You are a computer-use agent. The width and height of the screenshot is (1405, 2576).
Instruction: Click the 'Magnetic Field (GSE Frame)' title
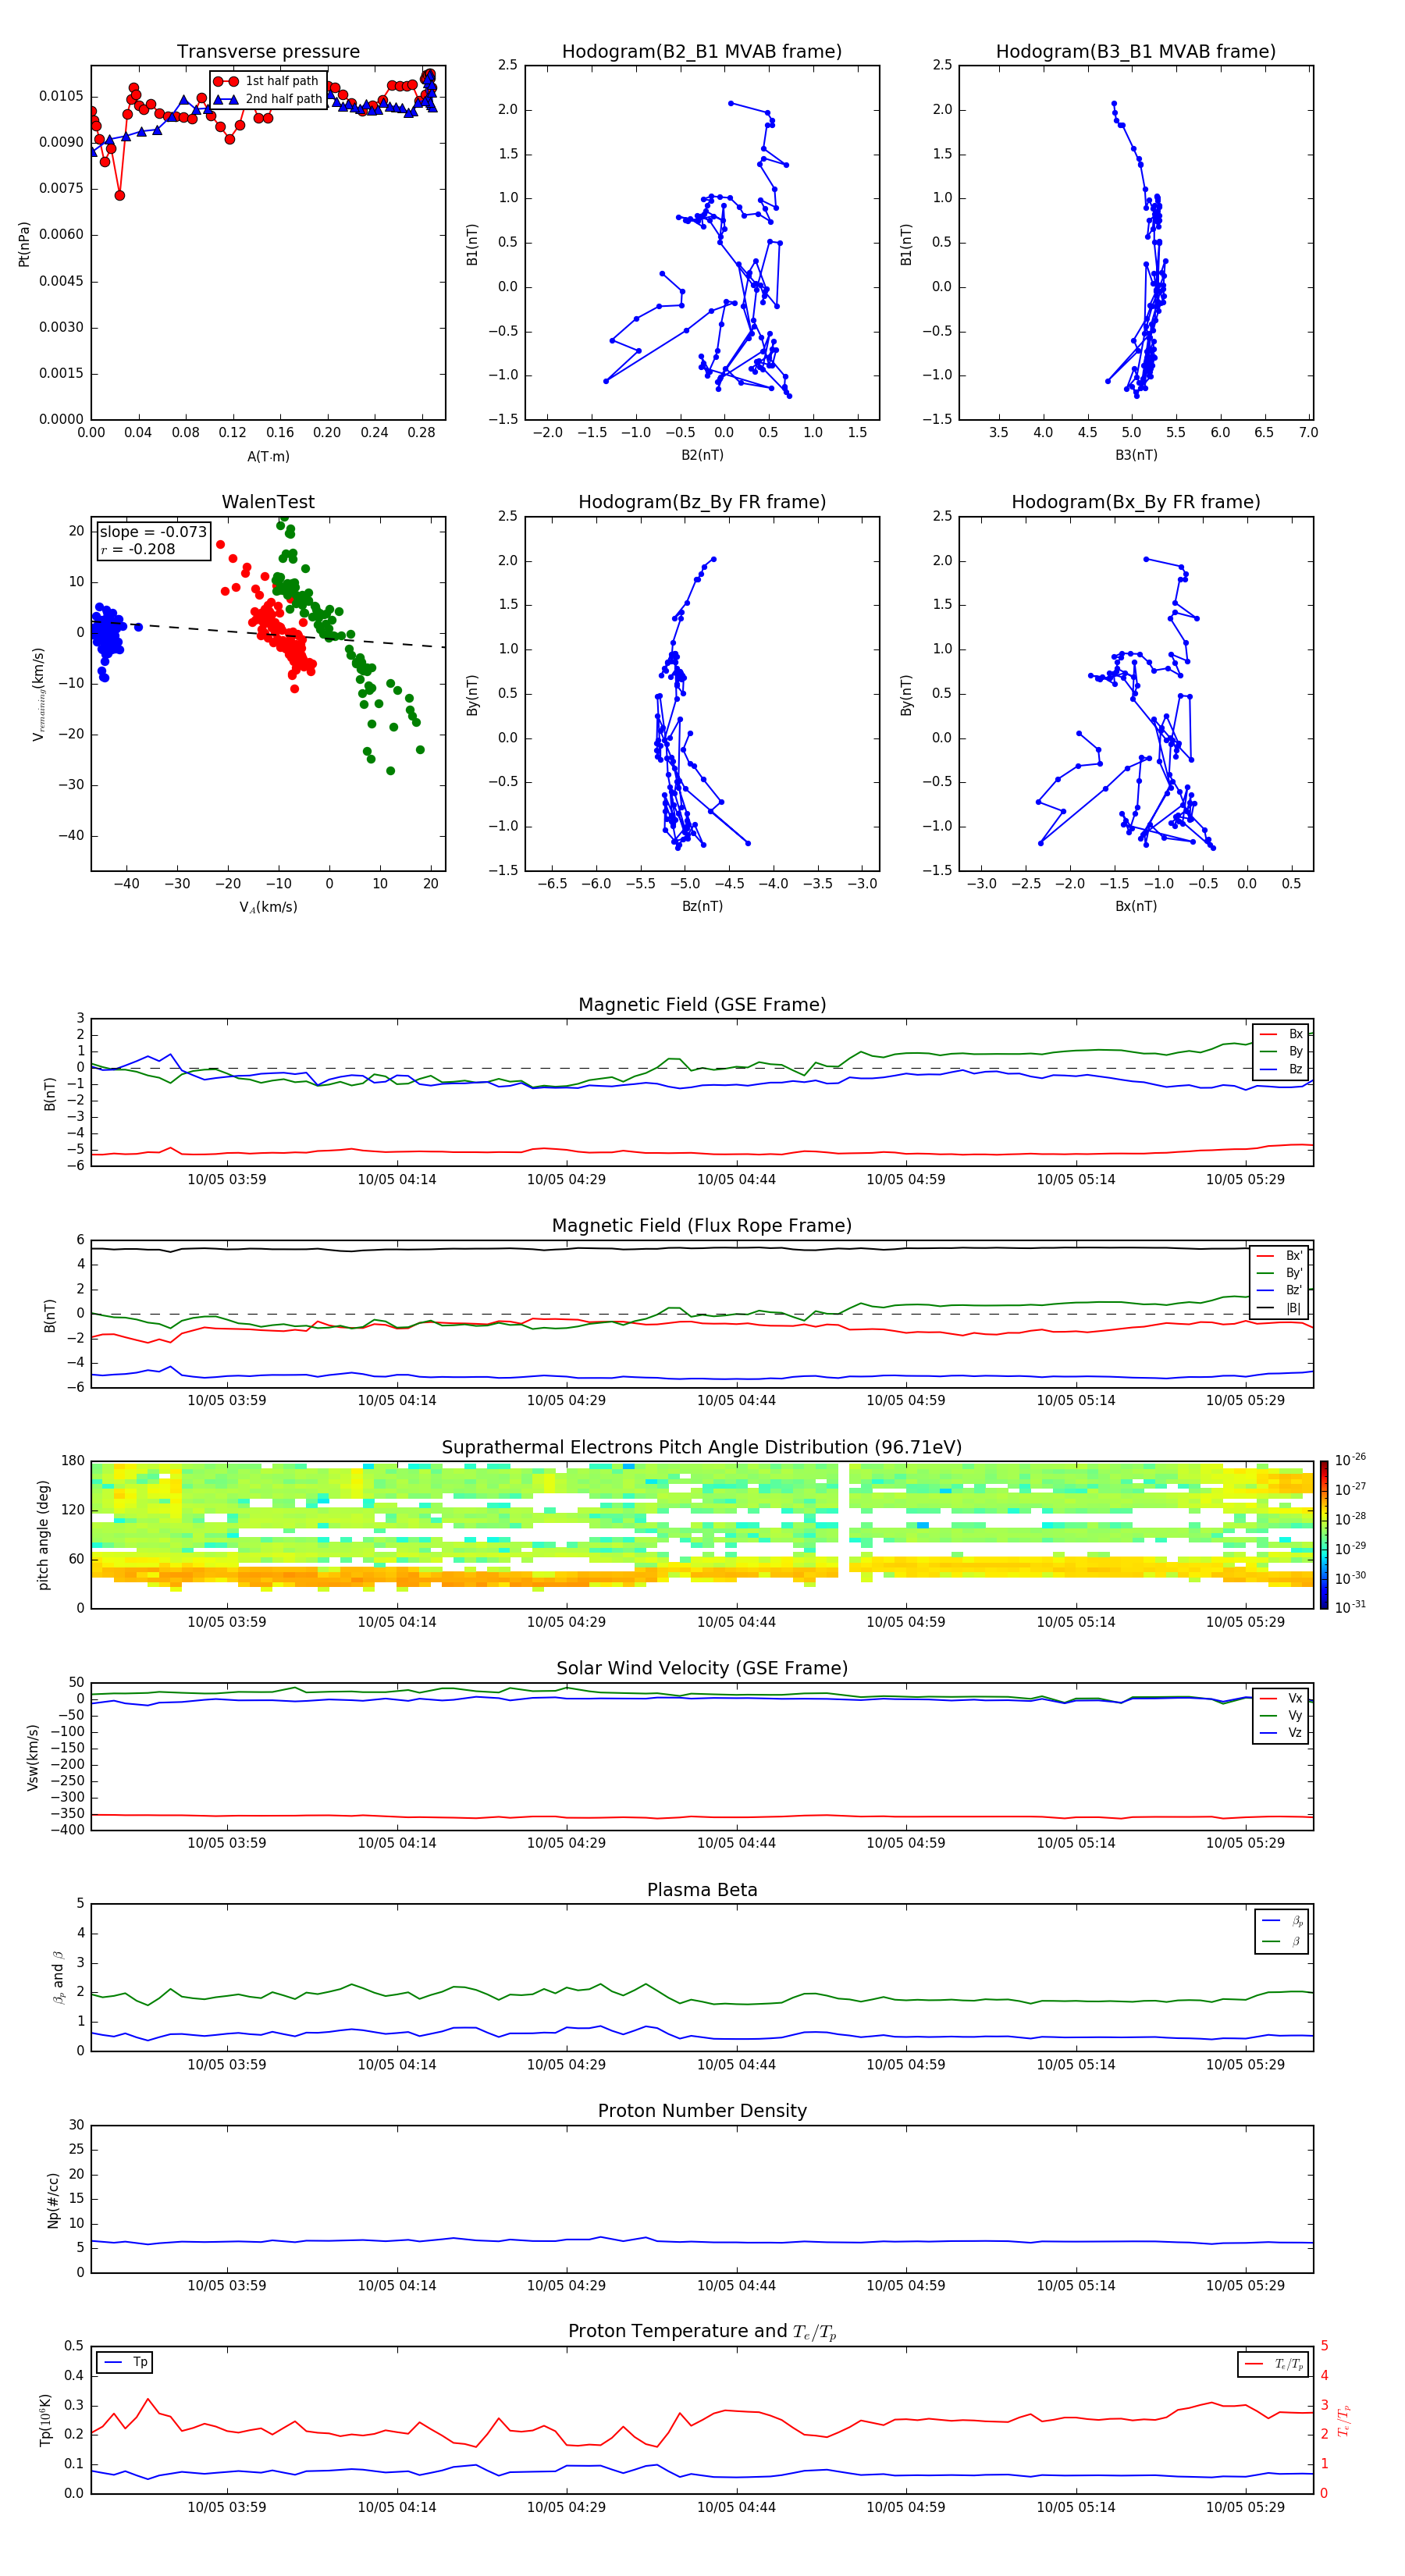702,1005
